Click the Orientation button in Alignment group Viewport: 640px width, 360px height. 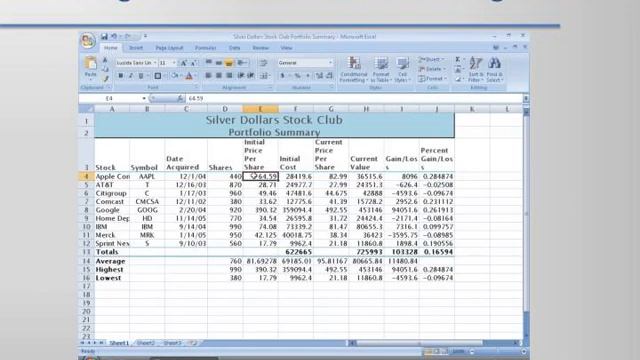242,63
